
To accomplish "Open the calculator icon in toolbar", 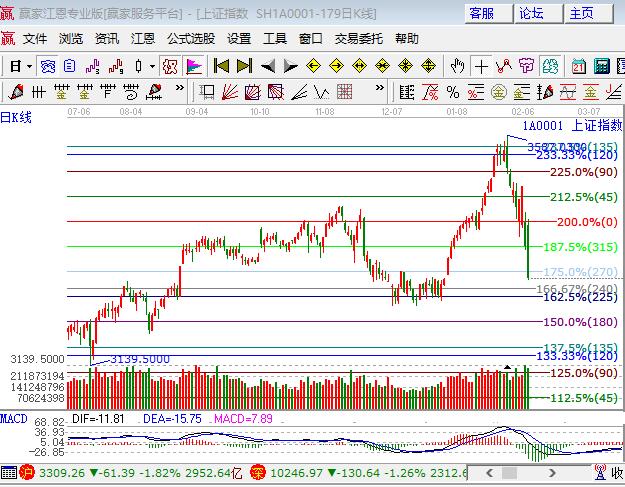I will tap(601, 66).
